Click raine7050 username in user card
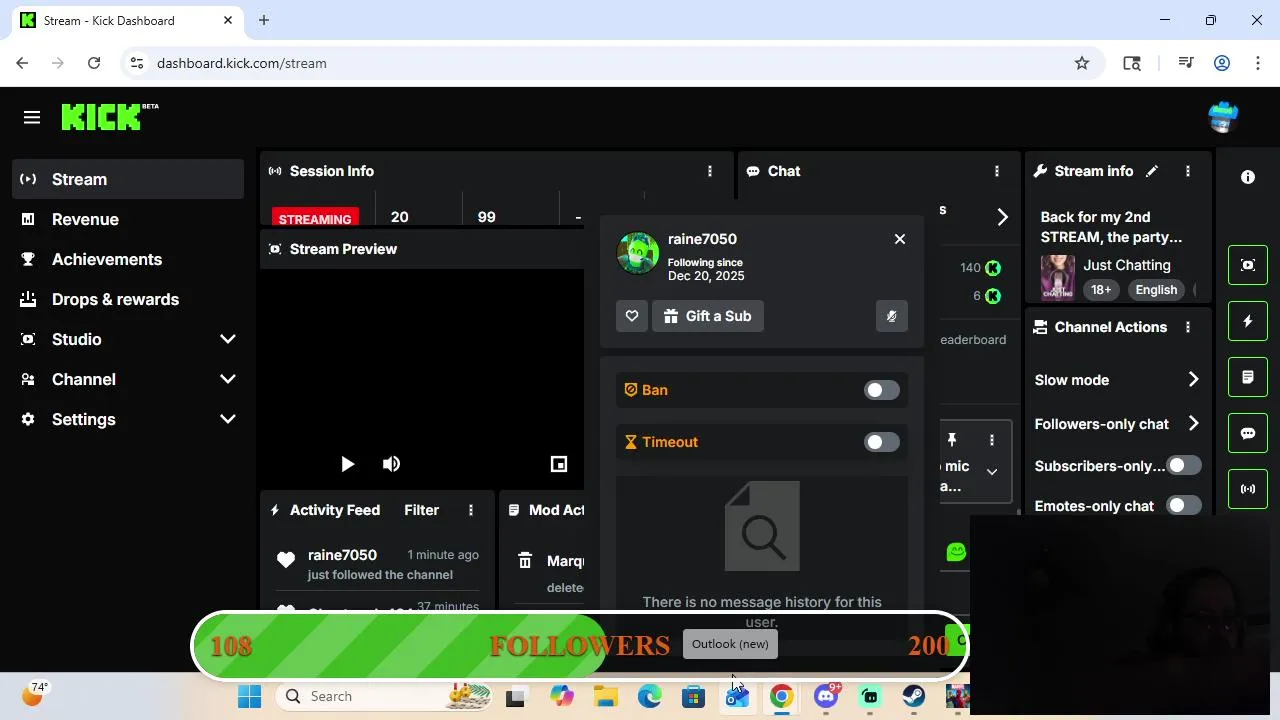The width and height of the screenshot is (1280, 720). (702, 239)
